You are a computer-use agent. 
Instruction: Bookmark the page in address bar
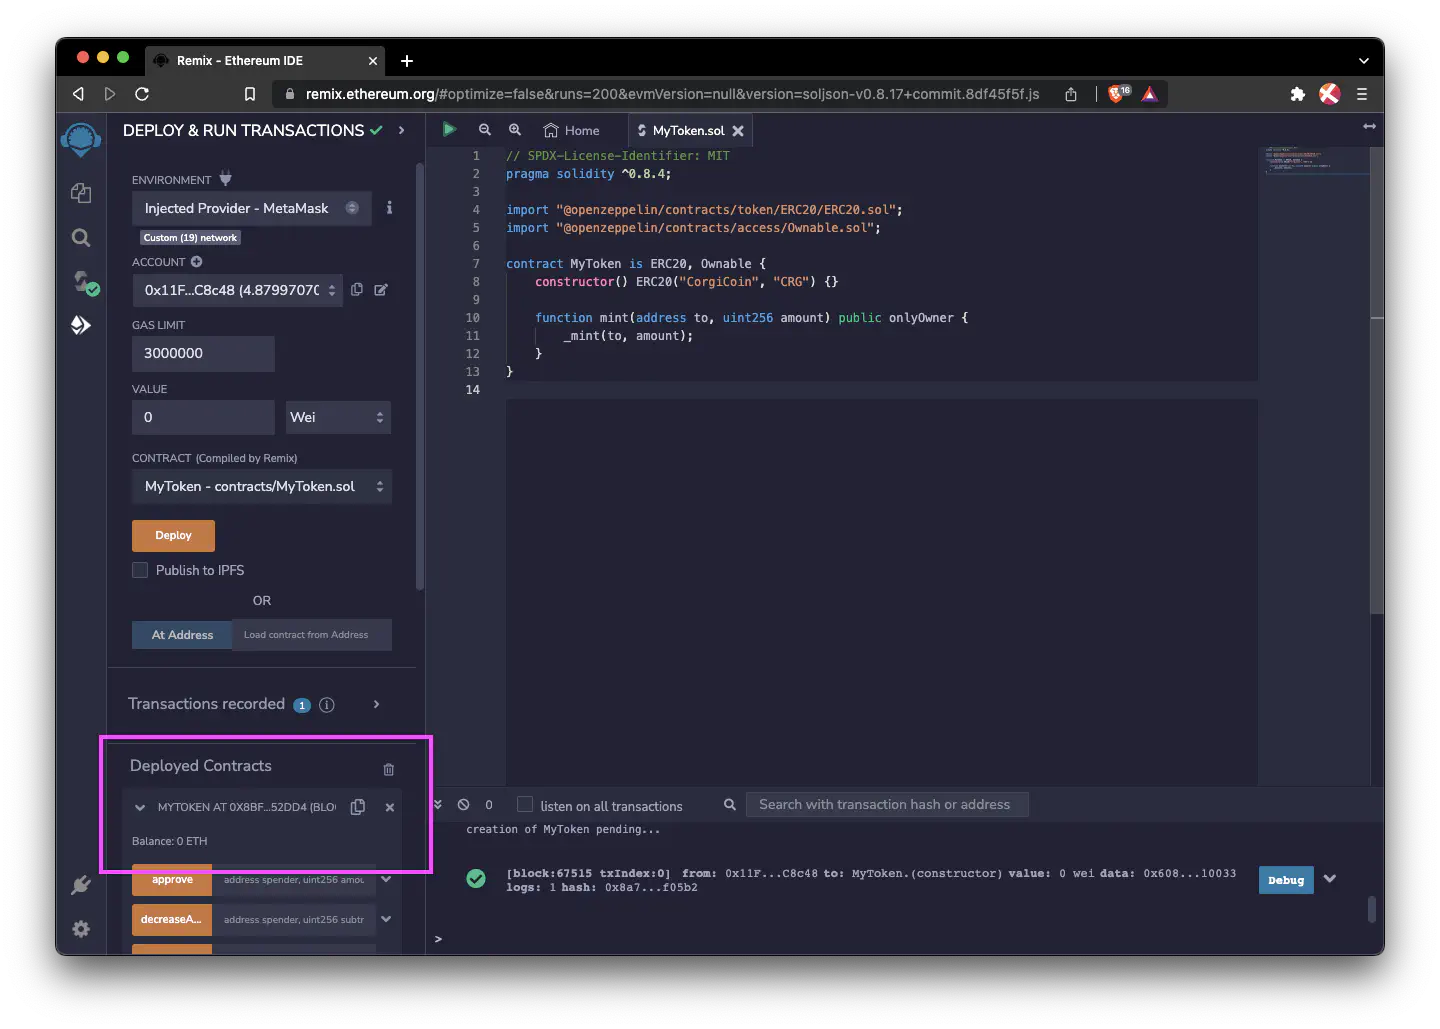click(x=250, y=94)
